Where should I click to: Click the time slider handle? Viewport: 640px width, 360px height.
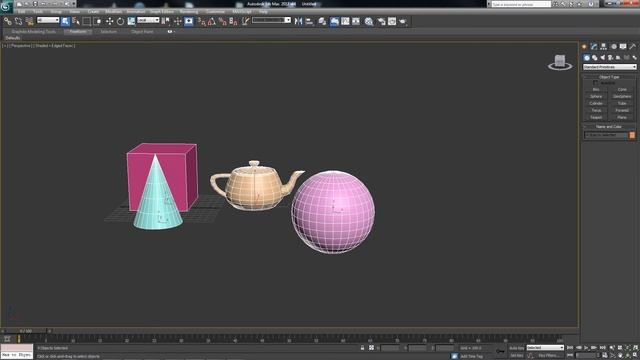25,331
